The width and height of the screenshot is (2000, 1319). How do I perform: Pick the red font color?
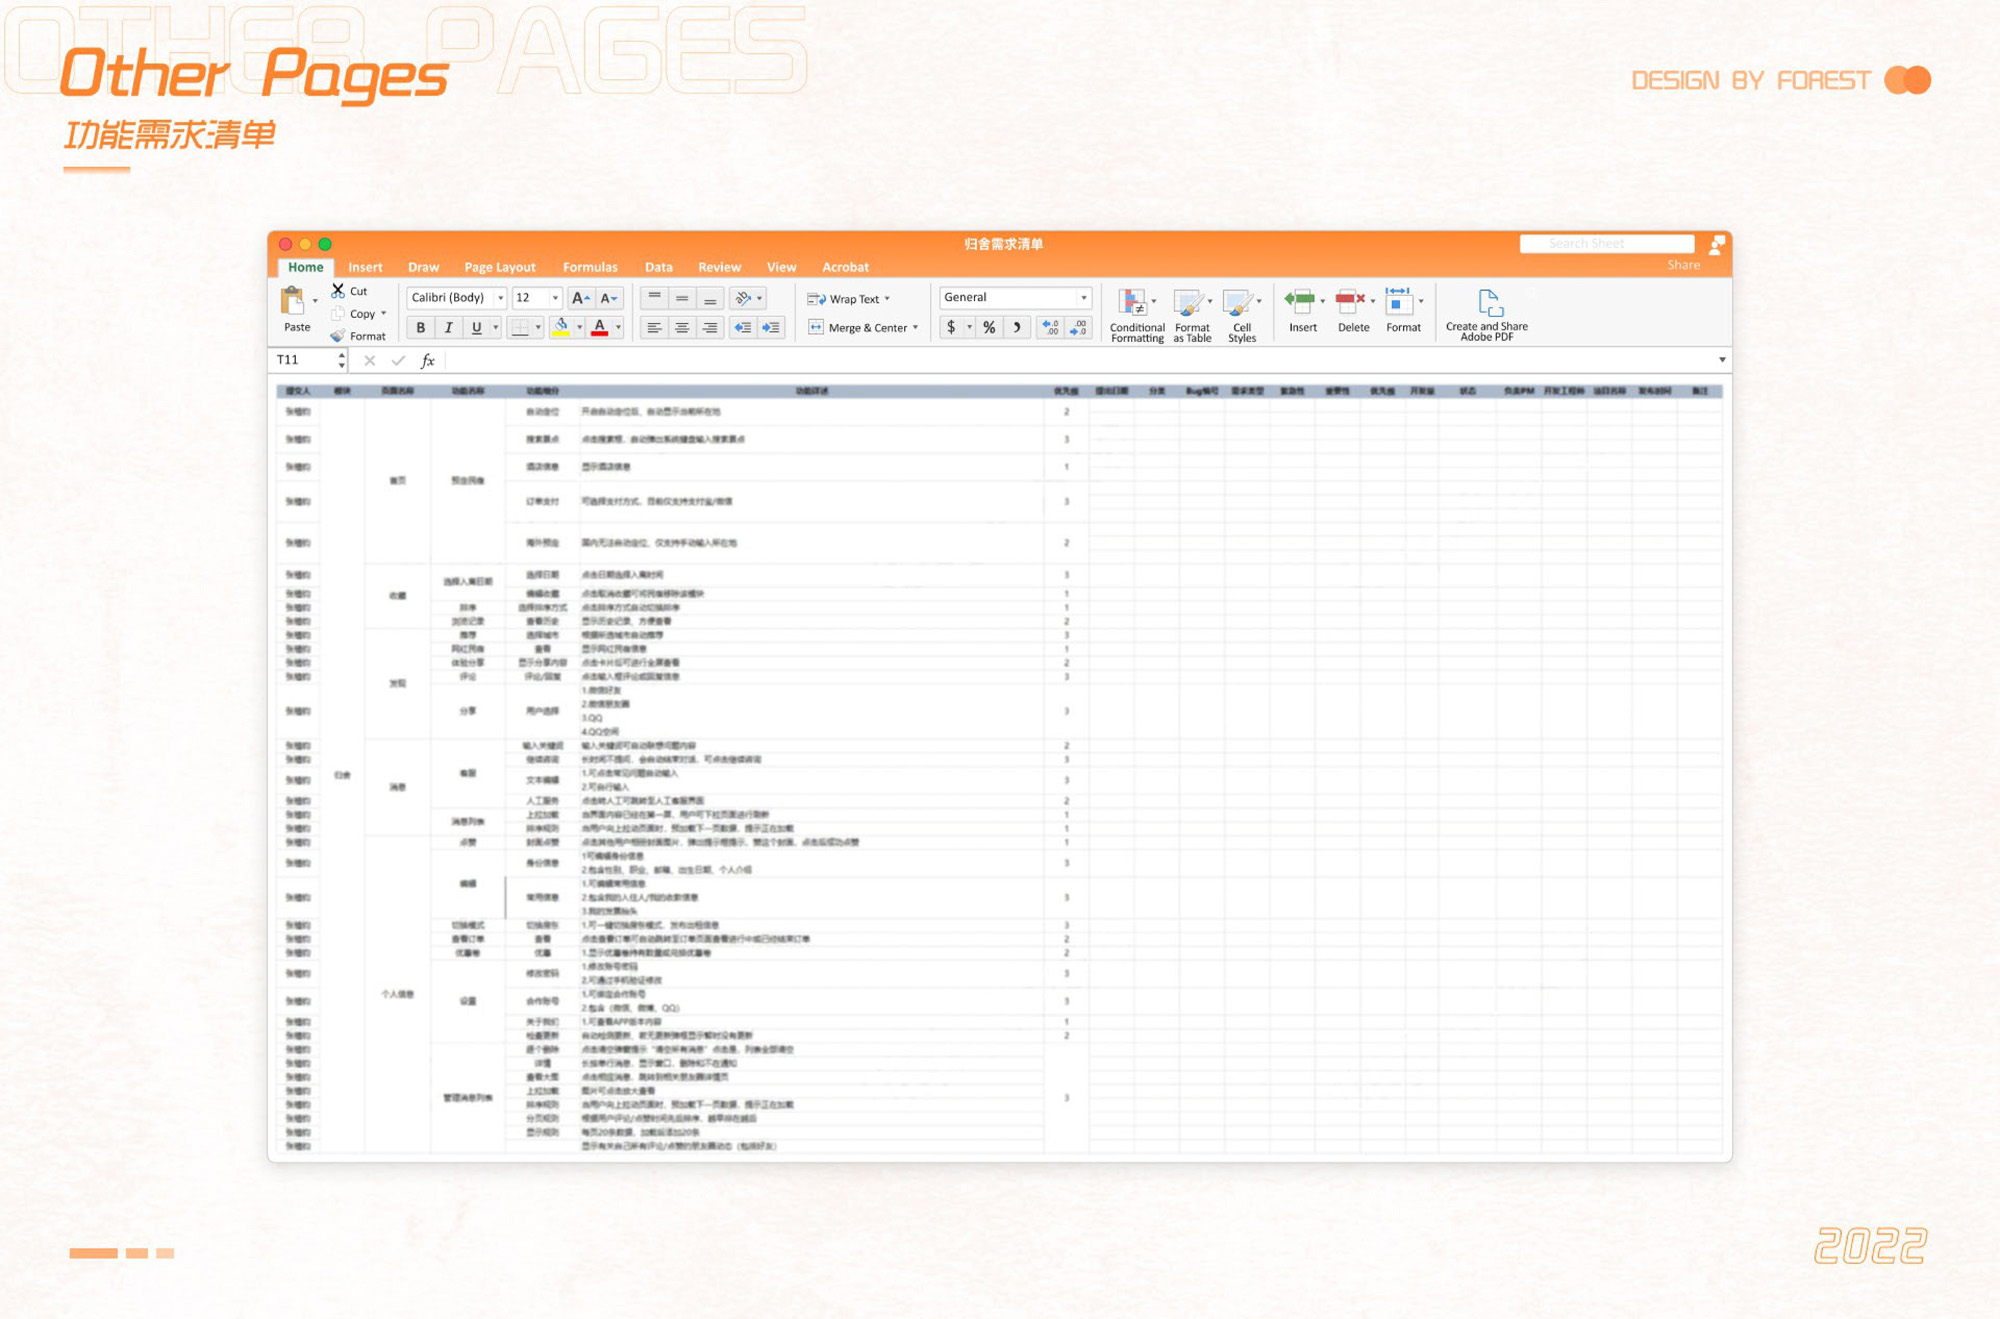[x=600, y=328]
